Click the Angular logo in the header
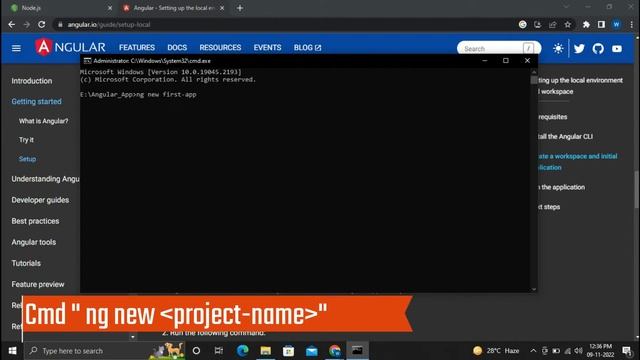 point(70,47)
